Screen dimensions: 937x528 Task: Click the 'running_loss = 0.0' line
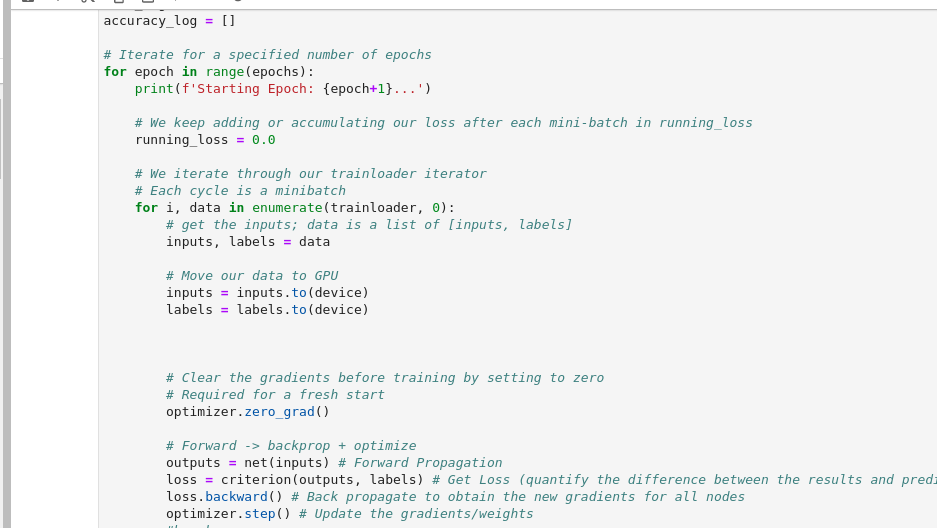(x=205, y=140)
